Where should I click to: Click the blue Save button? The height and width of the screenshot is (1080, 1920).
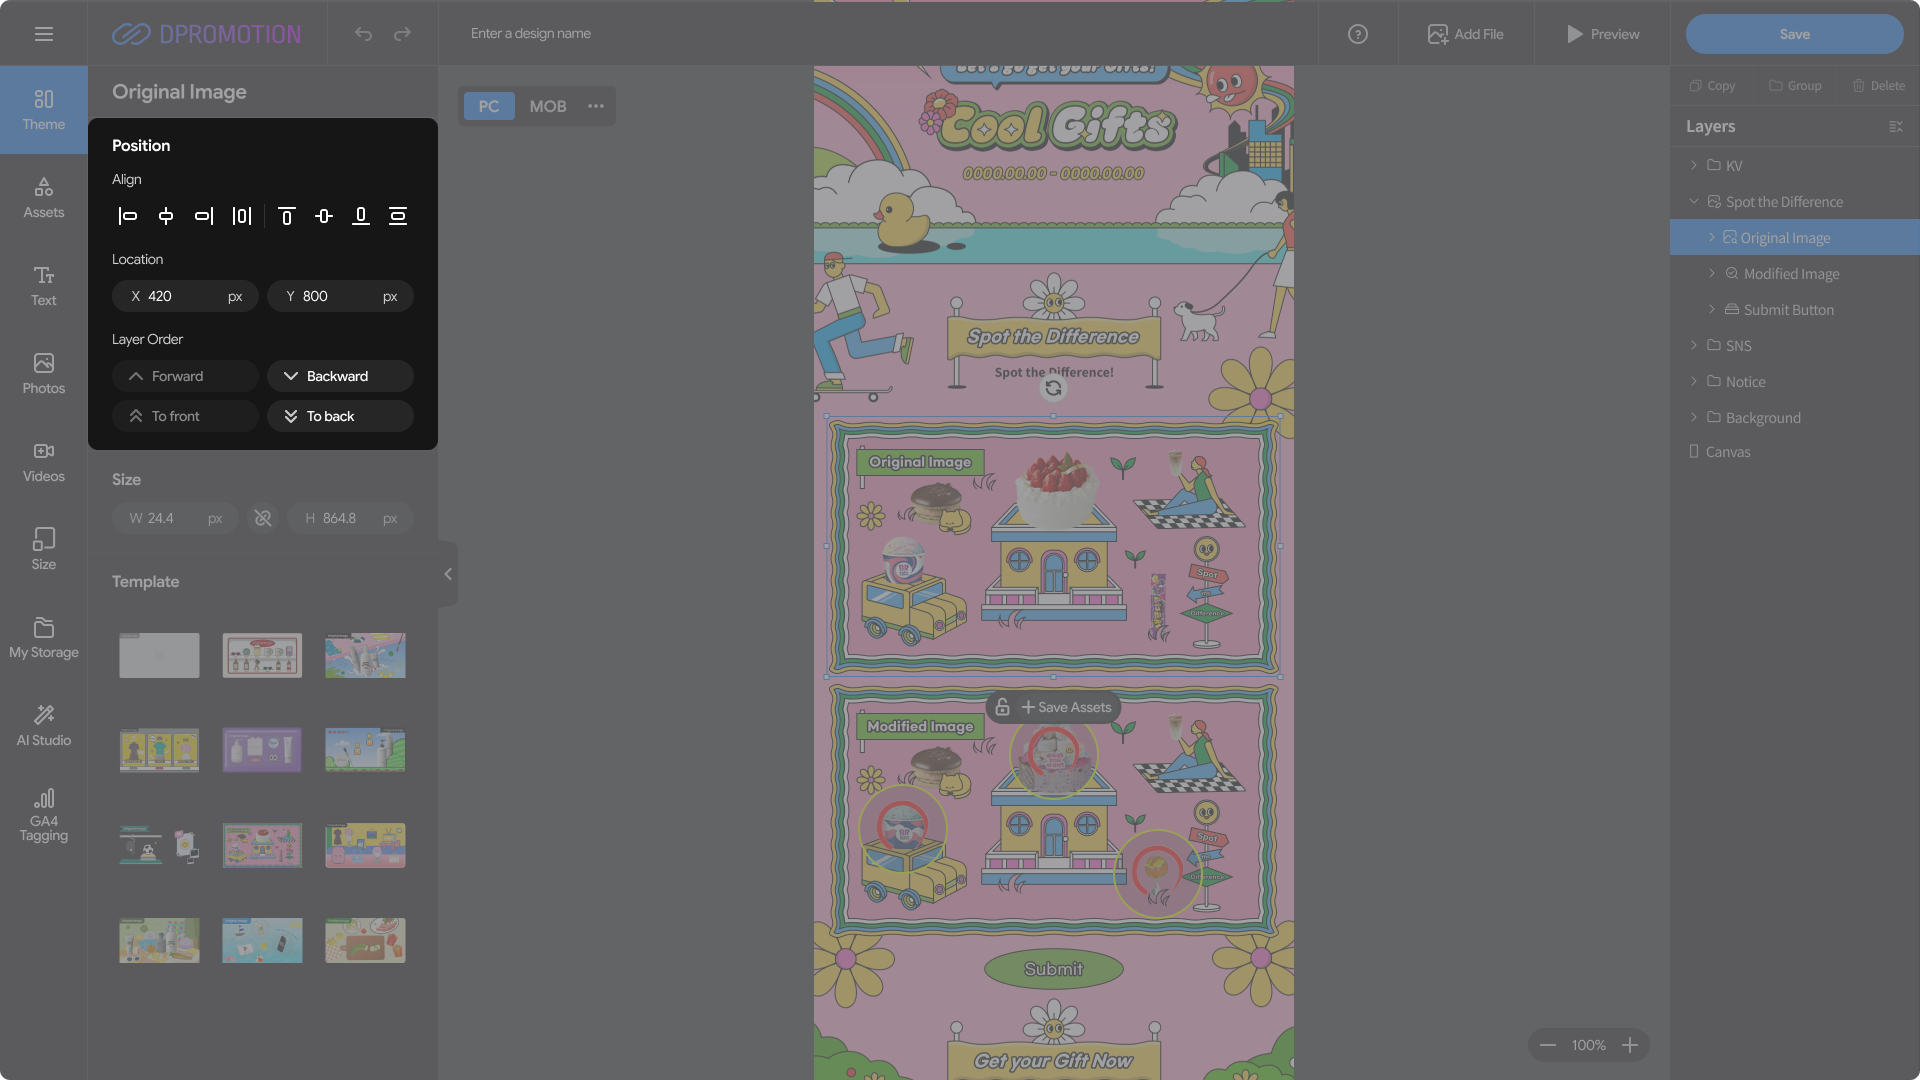click(x=1794, y=34)
